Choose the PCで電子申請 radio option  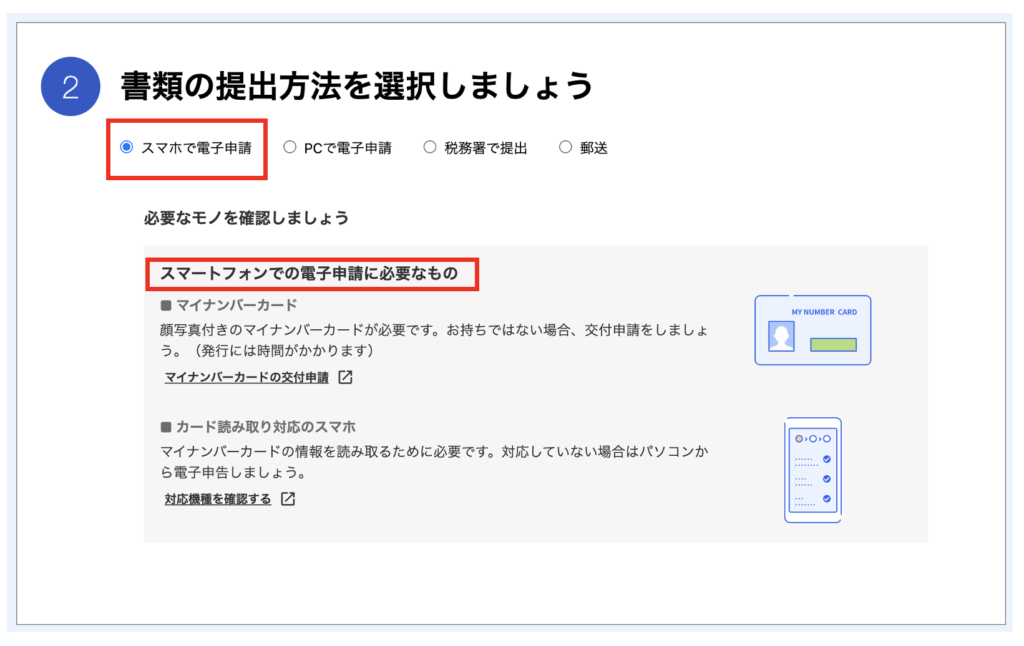pos(290,148)
